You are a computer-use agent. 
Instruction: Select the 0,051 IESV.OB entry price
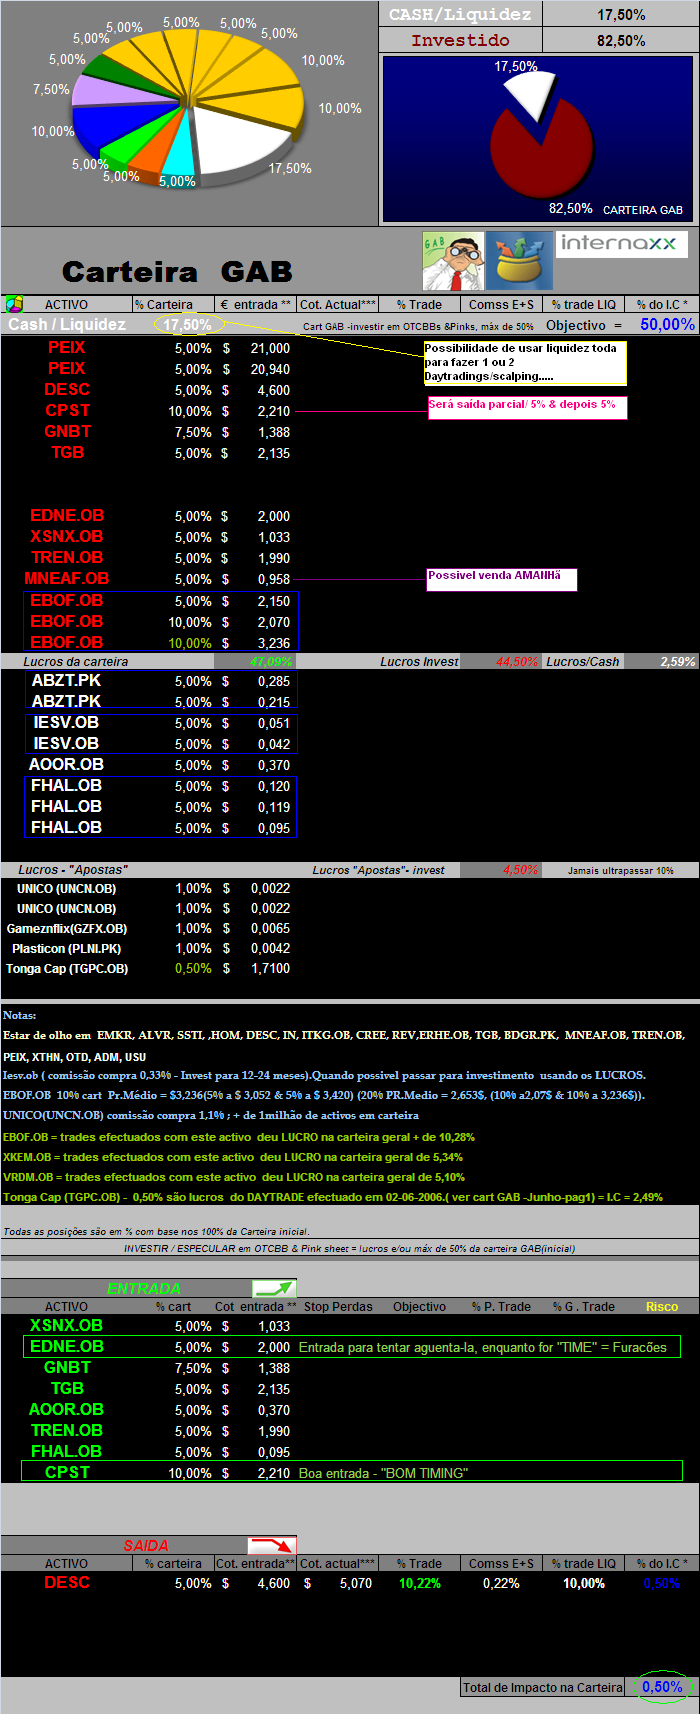pos(274,723)
